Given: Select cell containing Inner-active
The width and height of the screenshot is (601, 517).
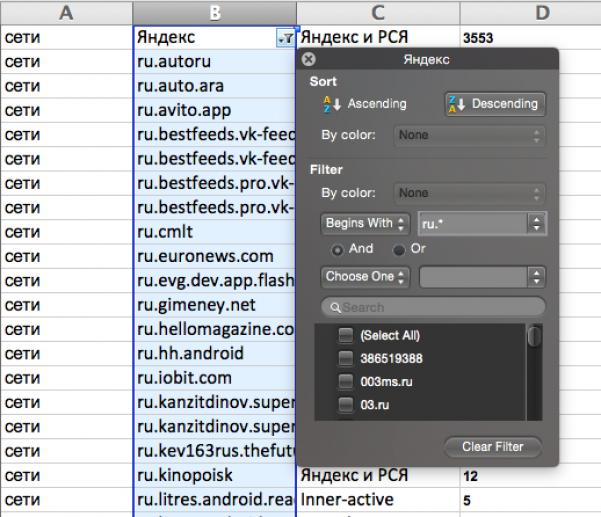Looking at the screenshot, I should (x=378, y=499).
